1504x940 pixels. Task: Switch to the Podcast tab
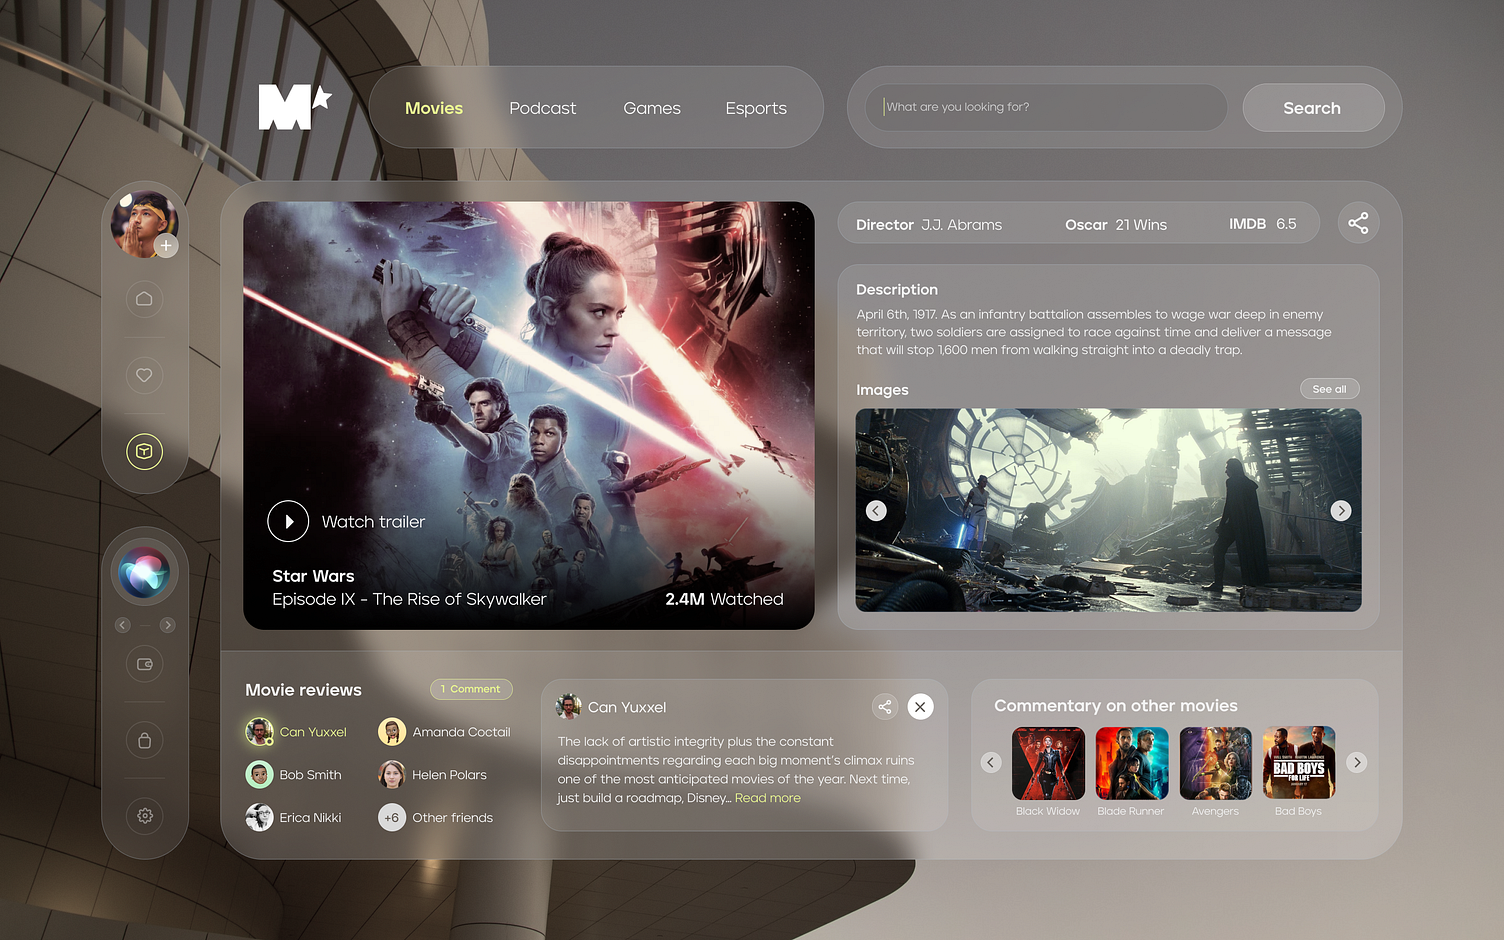tap(542, 107)
